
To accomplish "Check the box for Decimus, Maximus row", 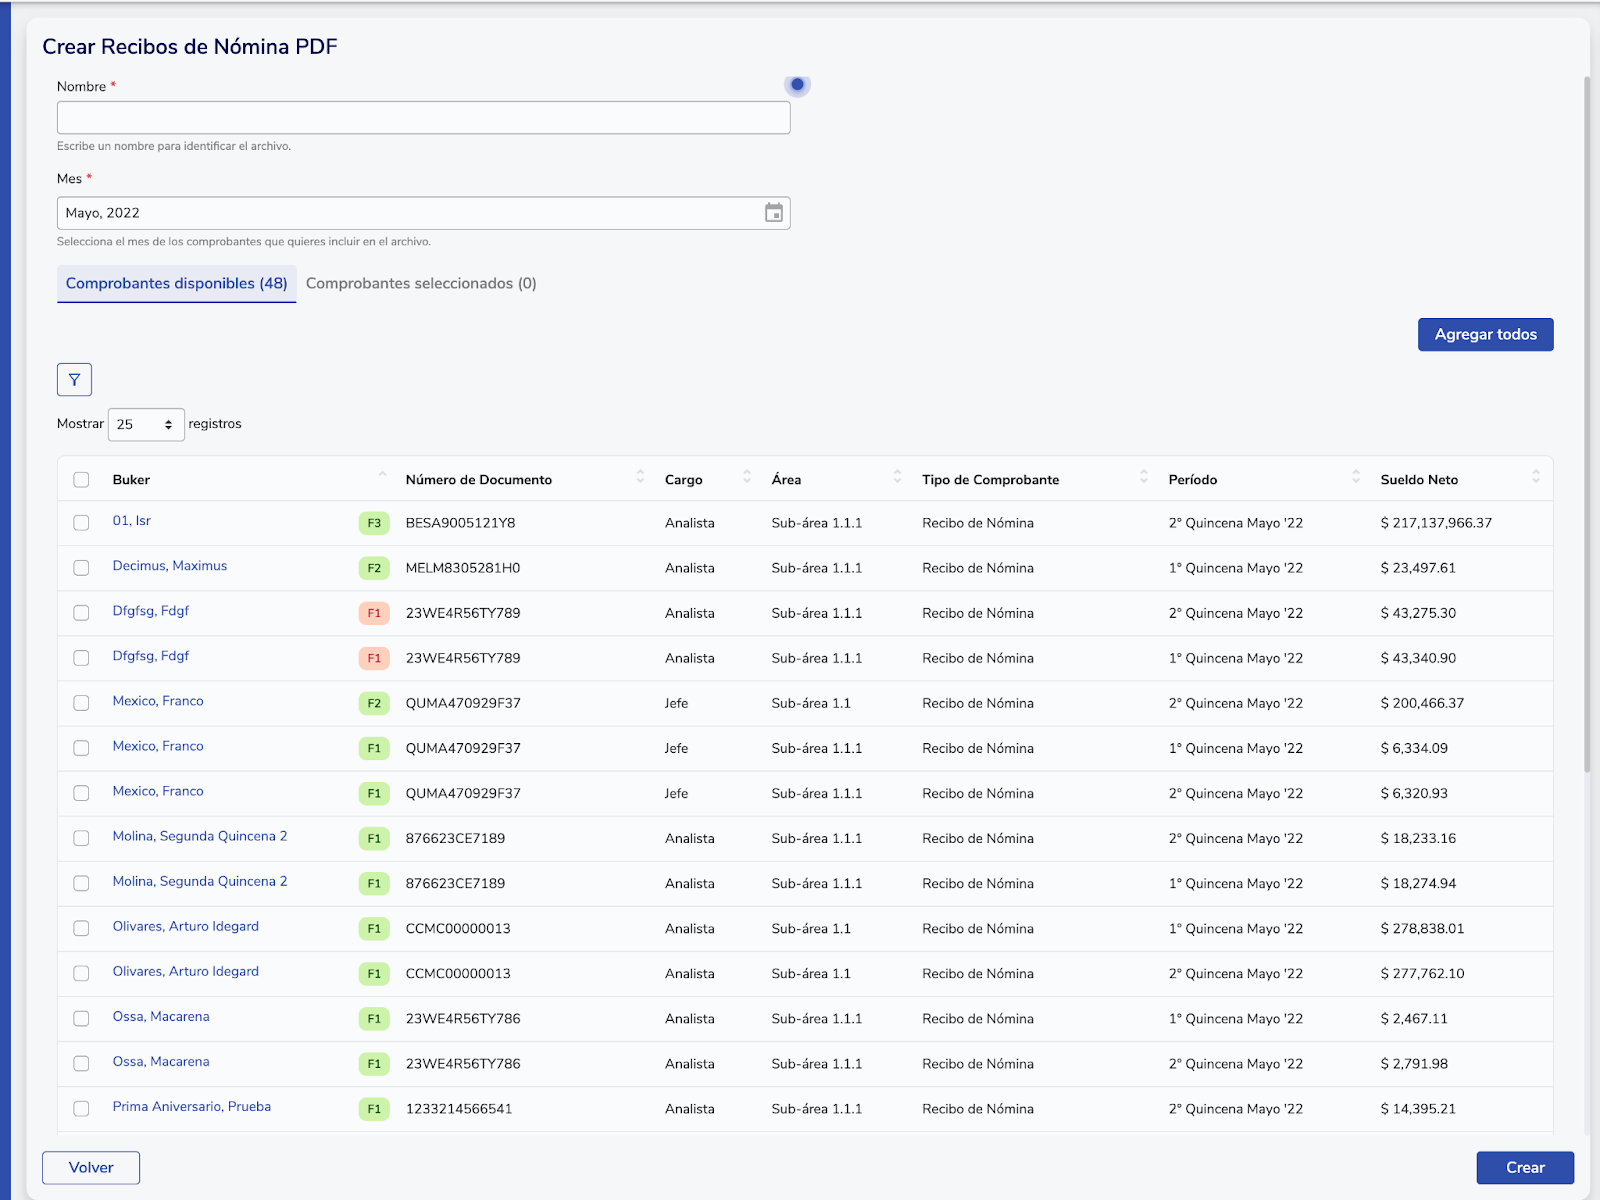I will click(x=81, y=568).
